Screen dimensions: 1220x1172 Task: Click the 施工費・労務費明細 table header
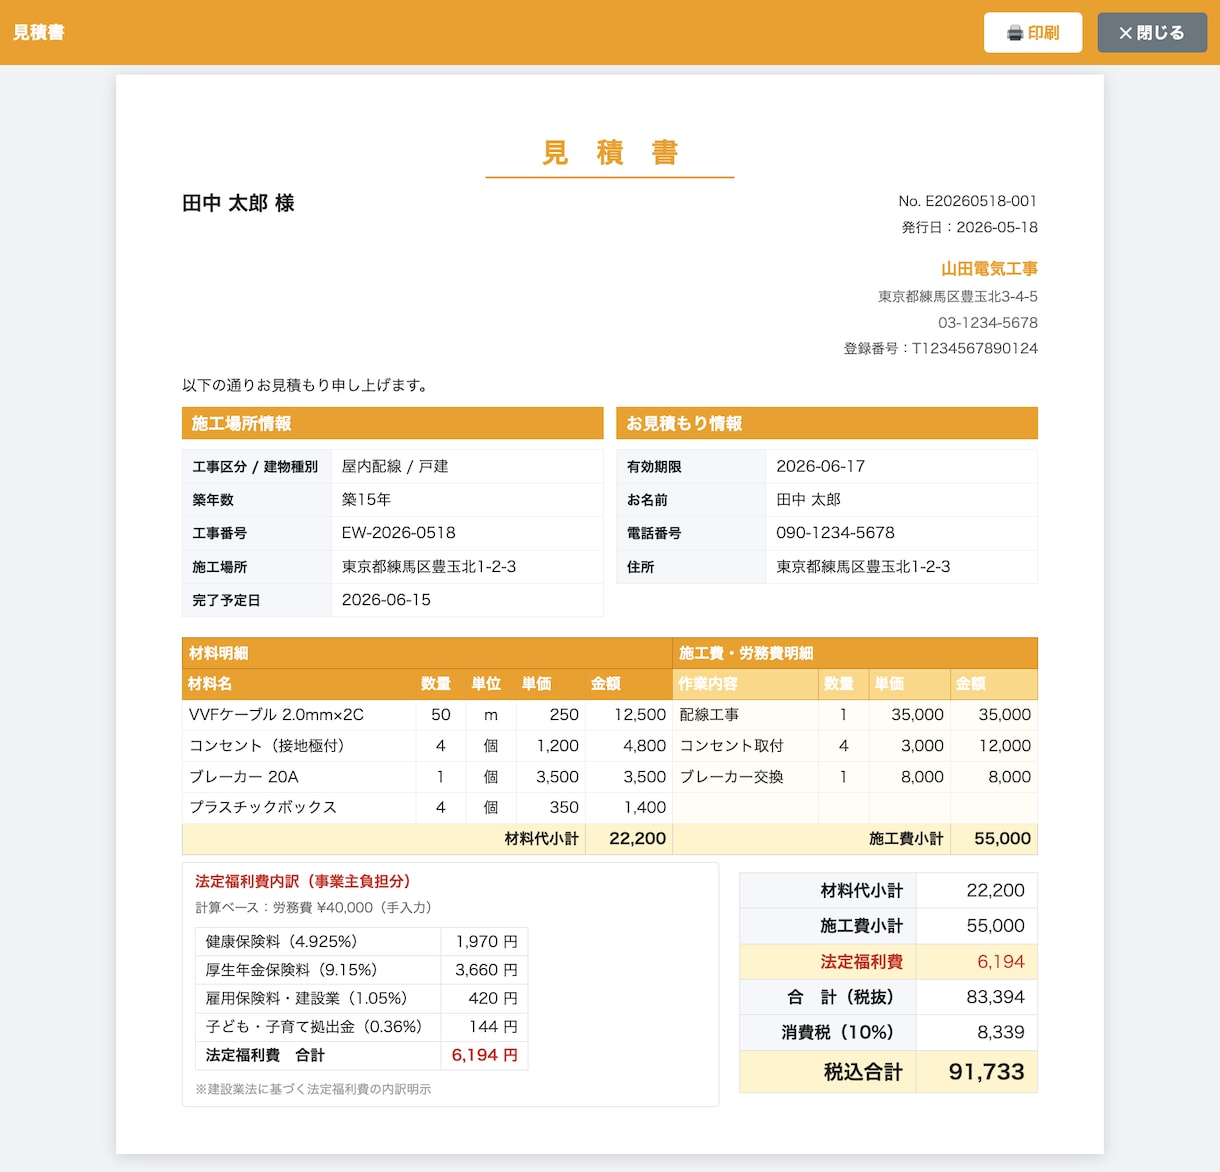[x=855, y=653]
